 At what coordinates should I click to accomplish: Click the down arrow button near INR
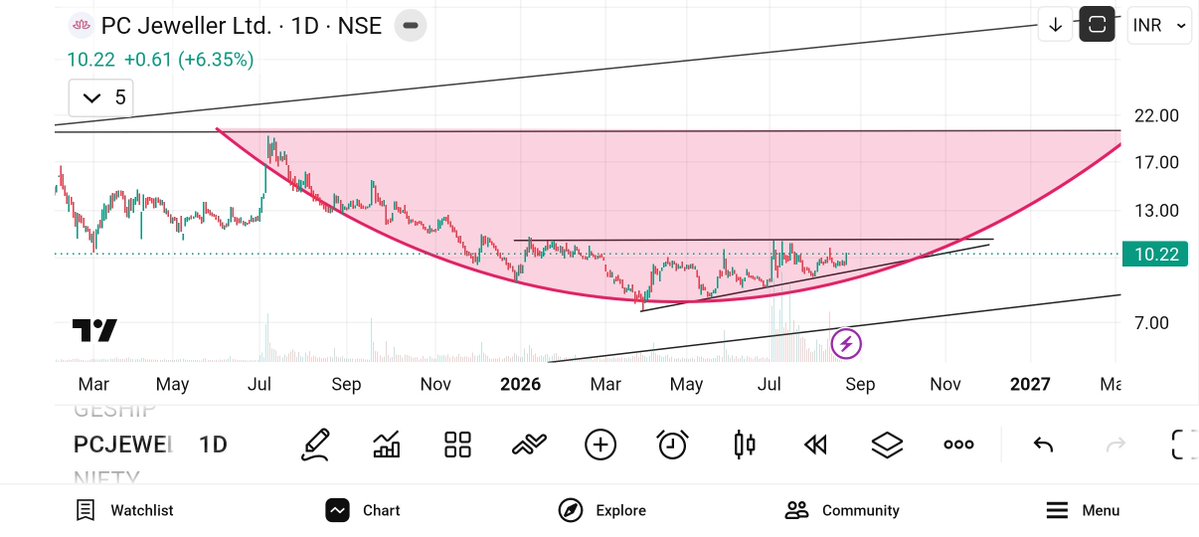pyautogui.click(x=1055, y=25)
